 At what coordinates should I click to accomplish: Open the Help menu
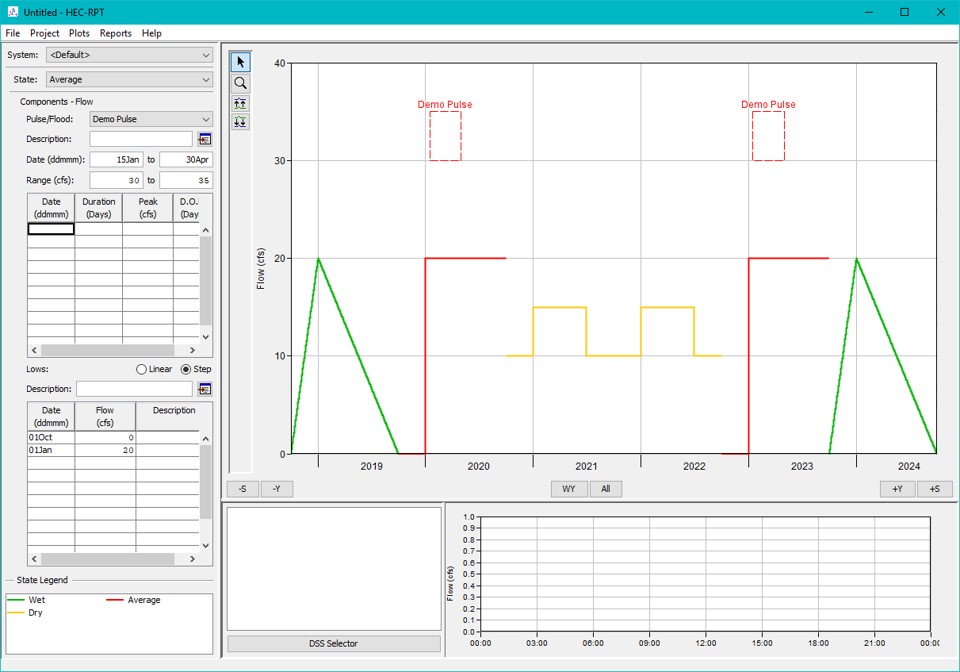pos(151,33)
